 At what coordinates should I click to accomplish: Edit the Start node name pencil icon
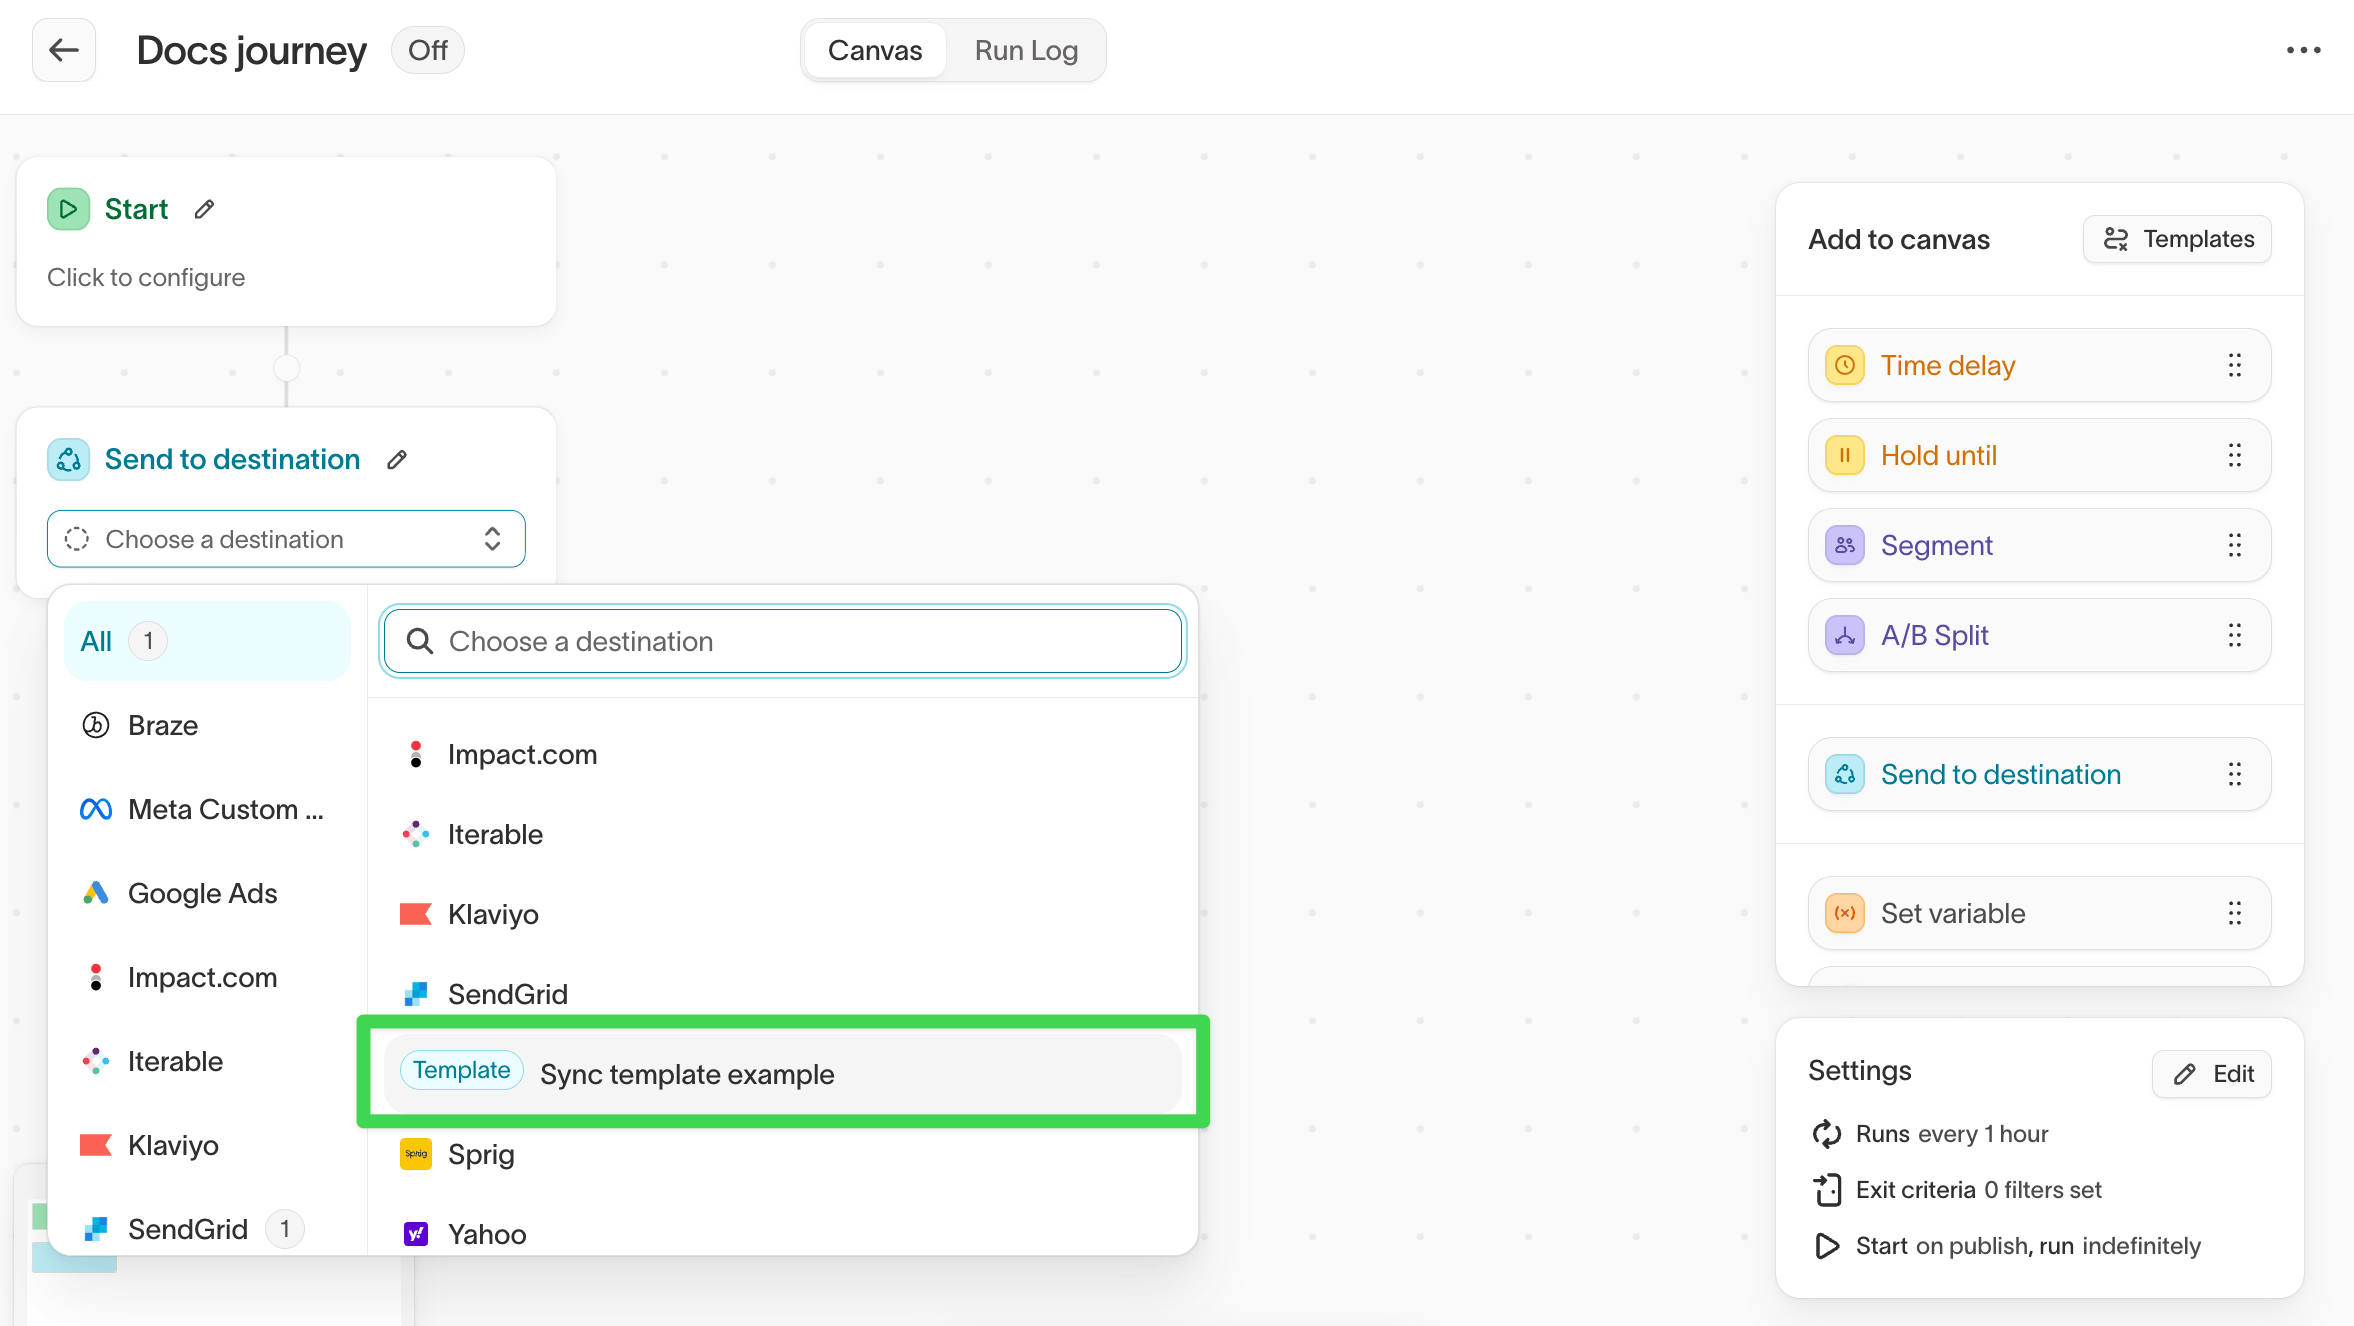pyautogui.click(x=204, y=209)
